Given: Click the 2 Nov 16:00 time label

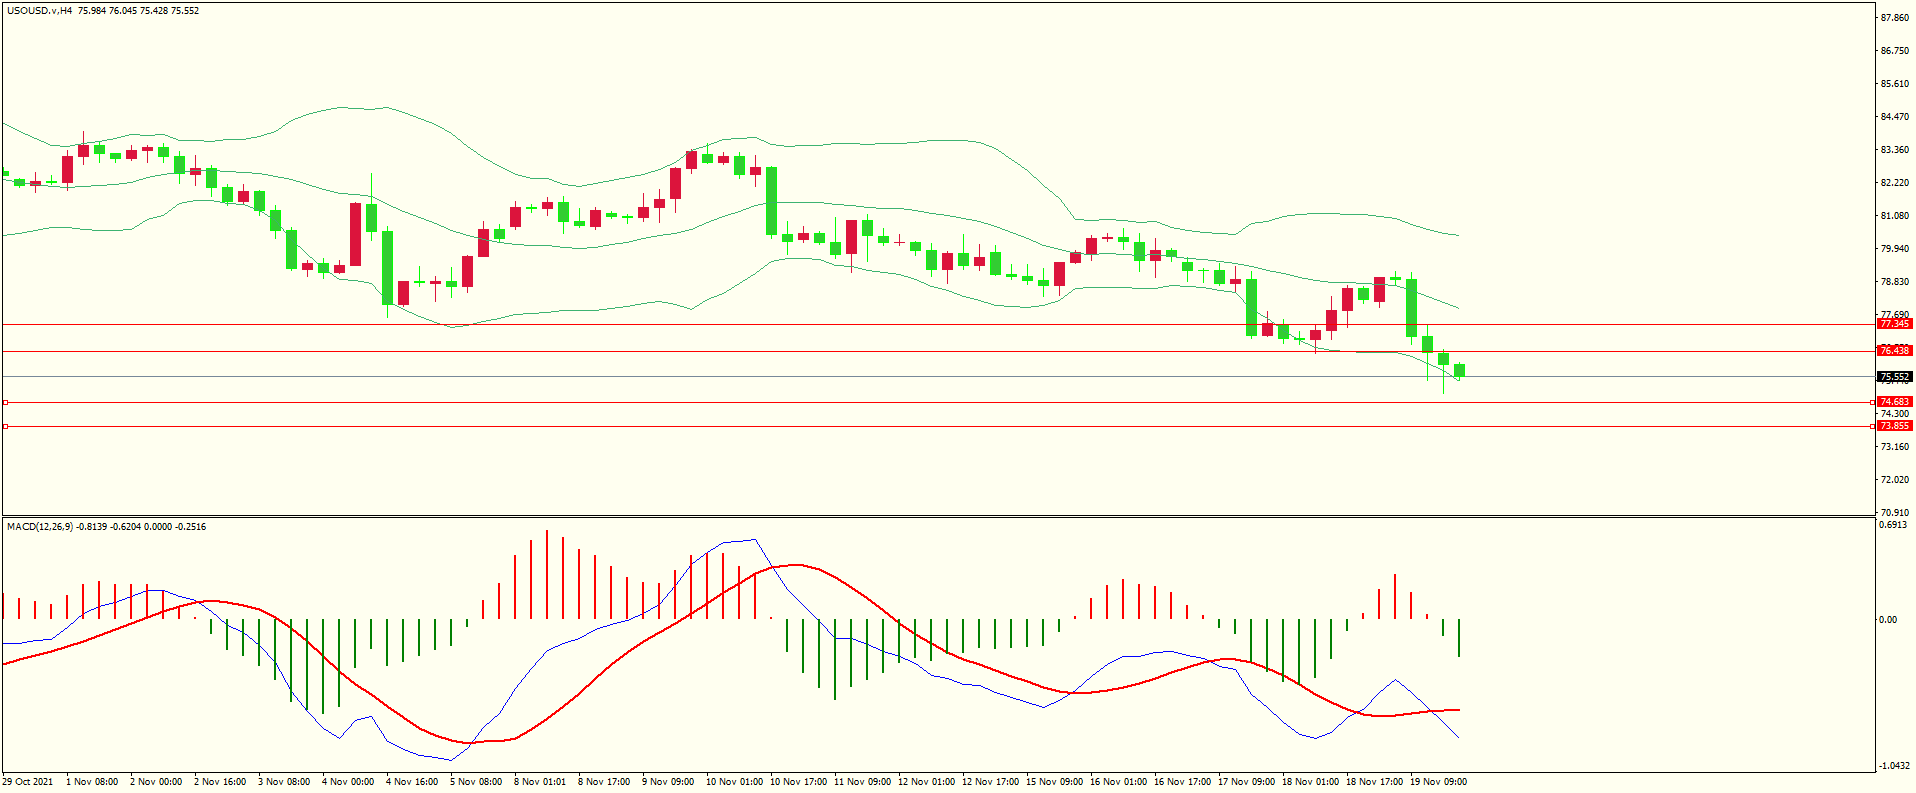Looking at the screenshot, I should pyautogui.click(x=220, y=782).
